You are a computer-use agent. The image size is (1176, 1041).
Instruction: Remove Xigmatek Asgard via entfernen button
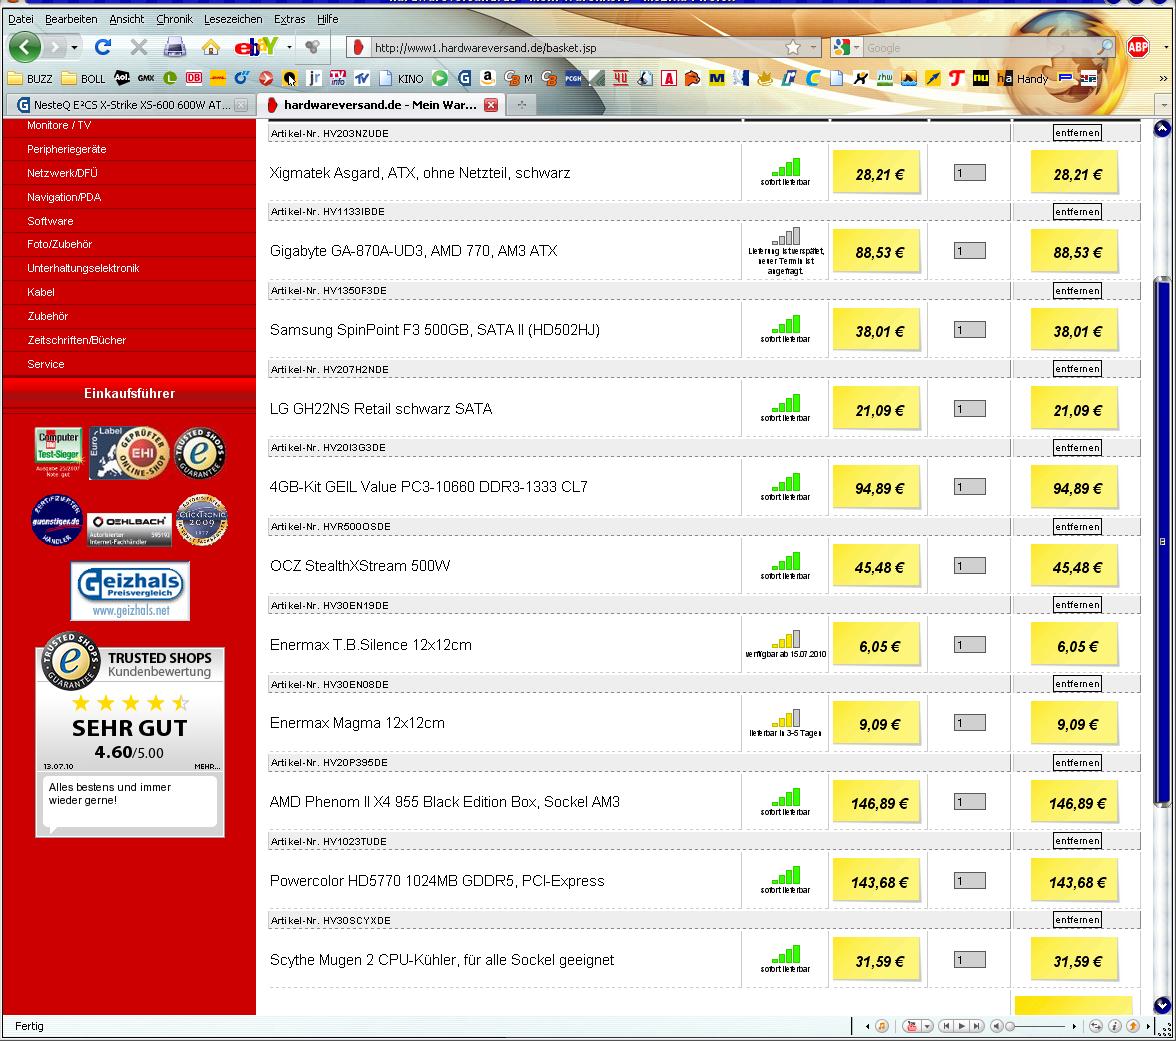1077,133
